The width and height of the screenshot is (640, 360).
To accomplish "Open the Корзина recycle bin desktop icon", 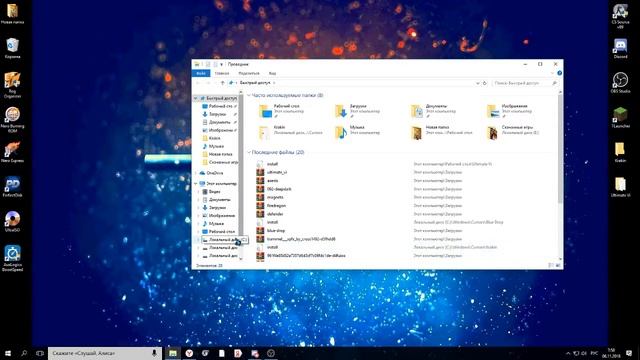I will 12,48.
